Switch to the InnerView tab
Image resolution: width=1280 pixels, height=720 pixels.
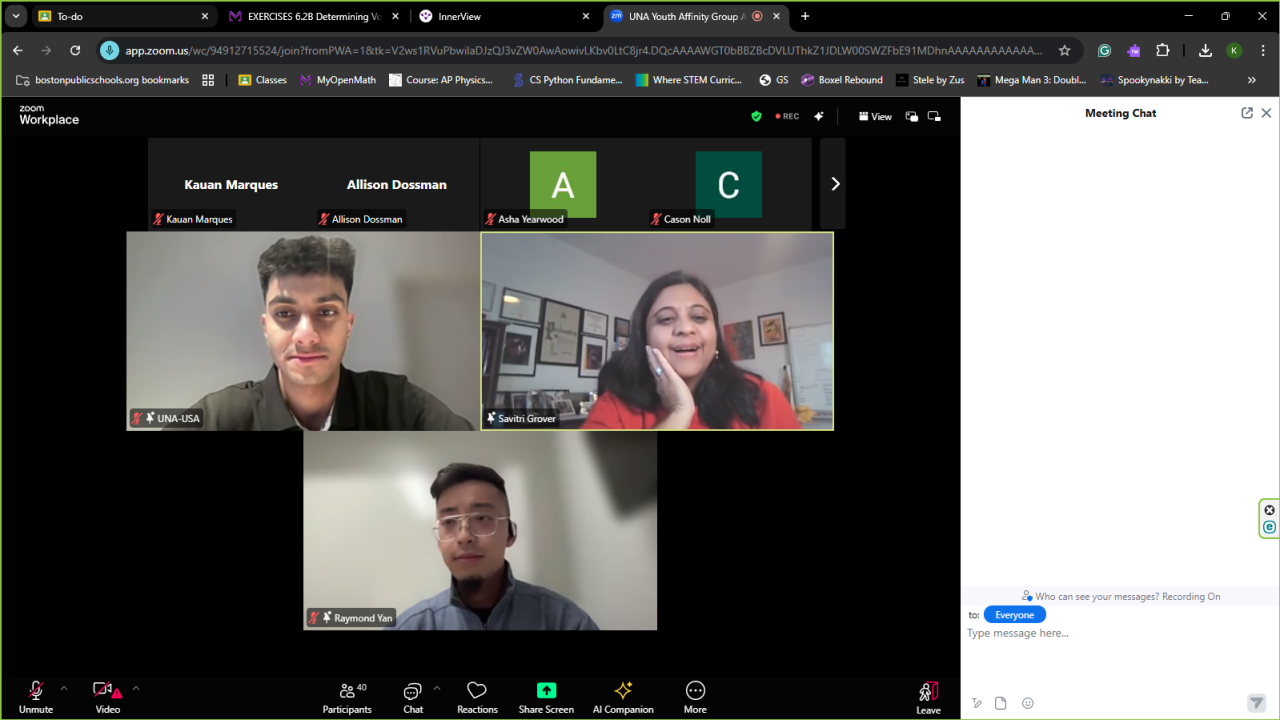(504, 16)
